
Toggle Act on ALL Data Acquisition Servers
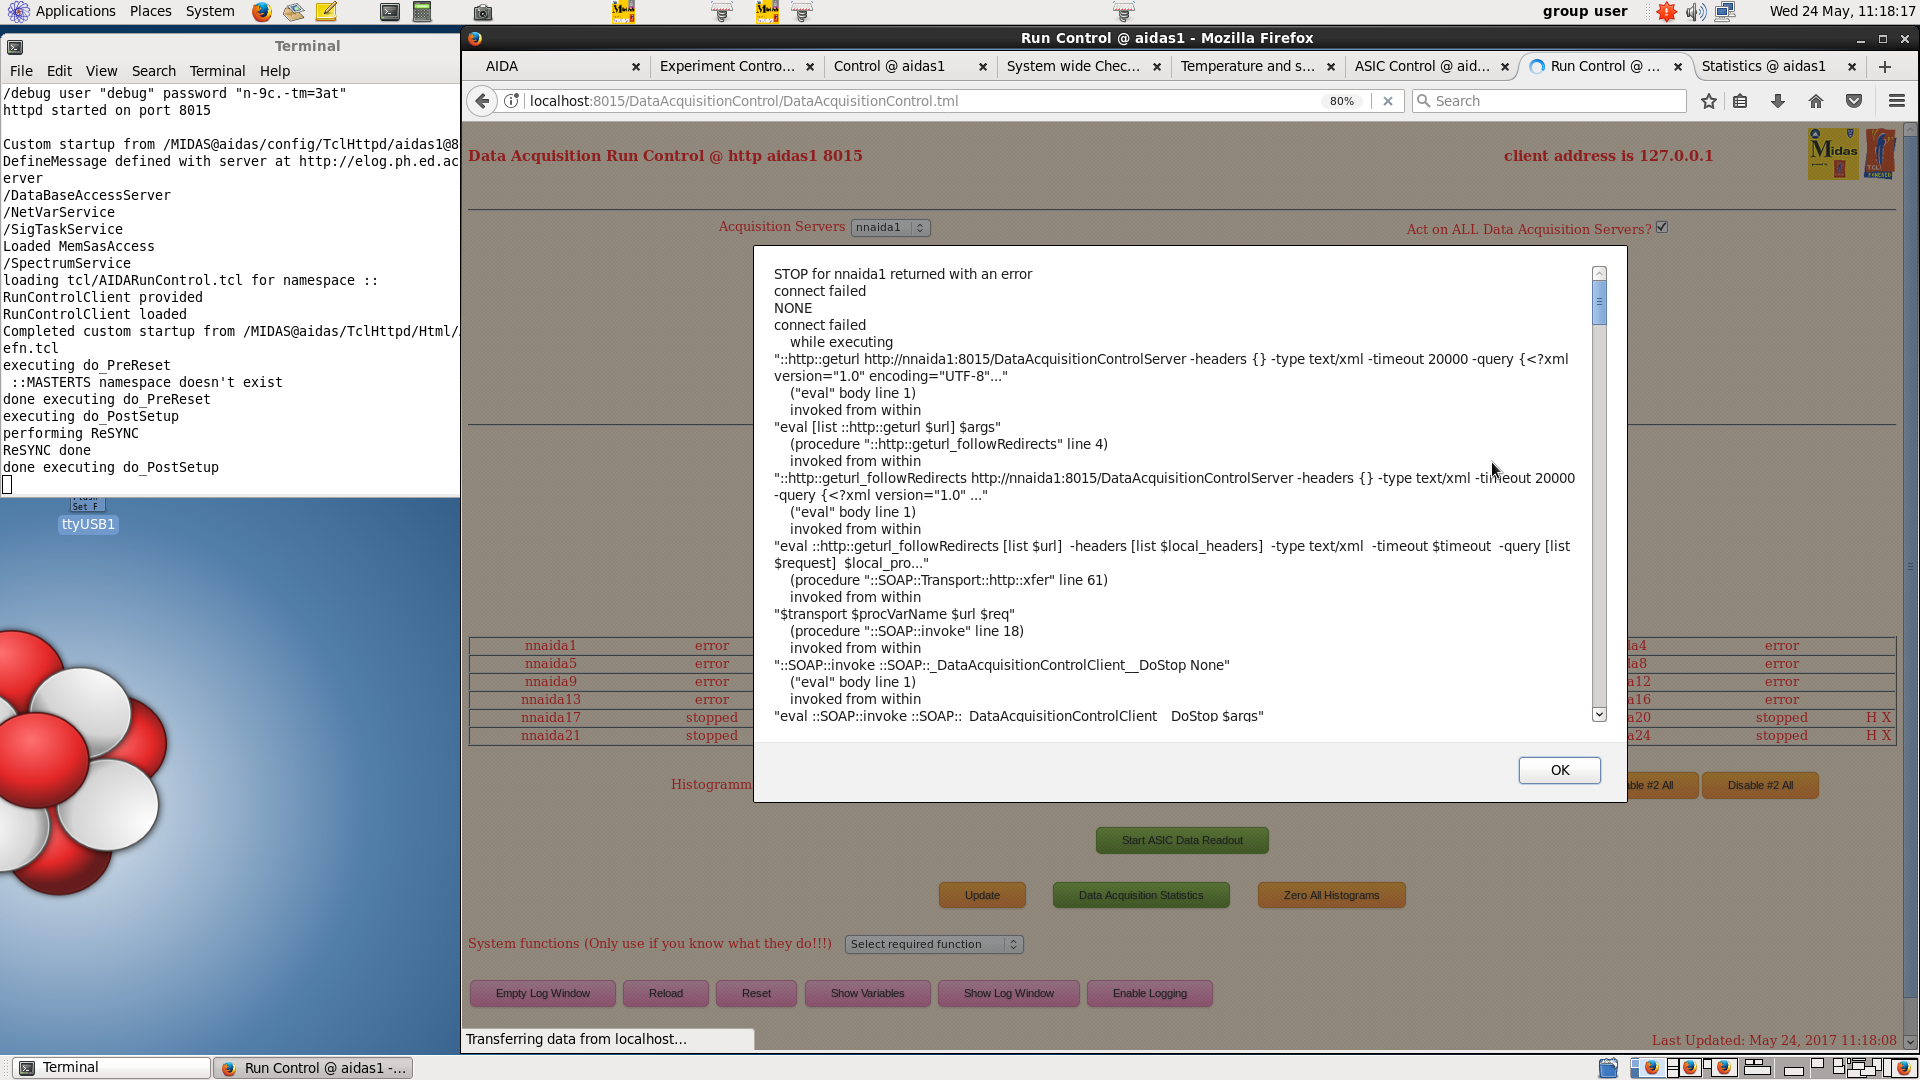point(1662,227)
